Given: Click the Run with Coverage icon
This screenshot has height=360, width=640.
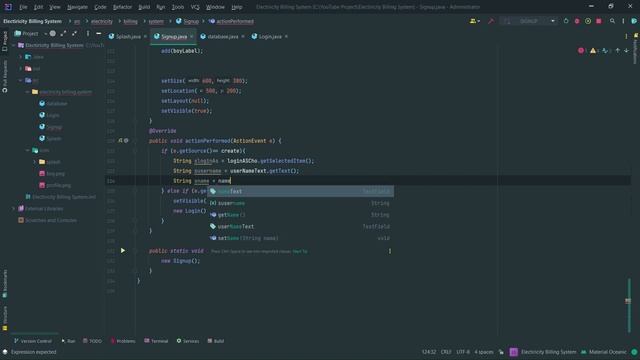Looking at the screenshot, I should point(588,21).
